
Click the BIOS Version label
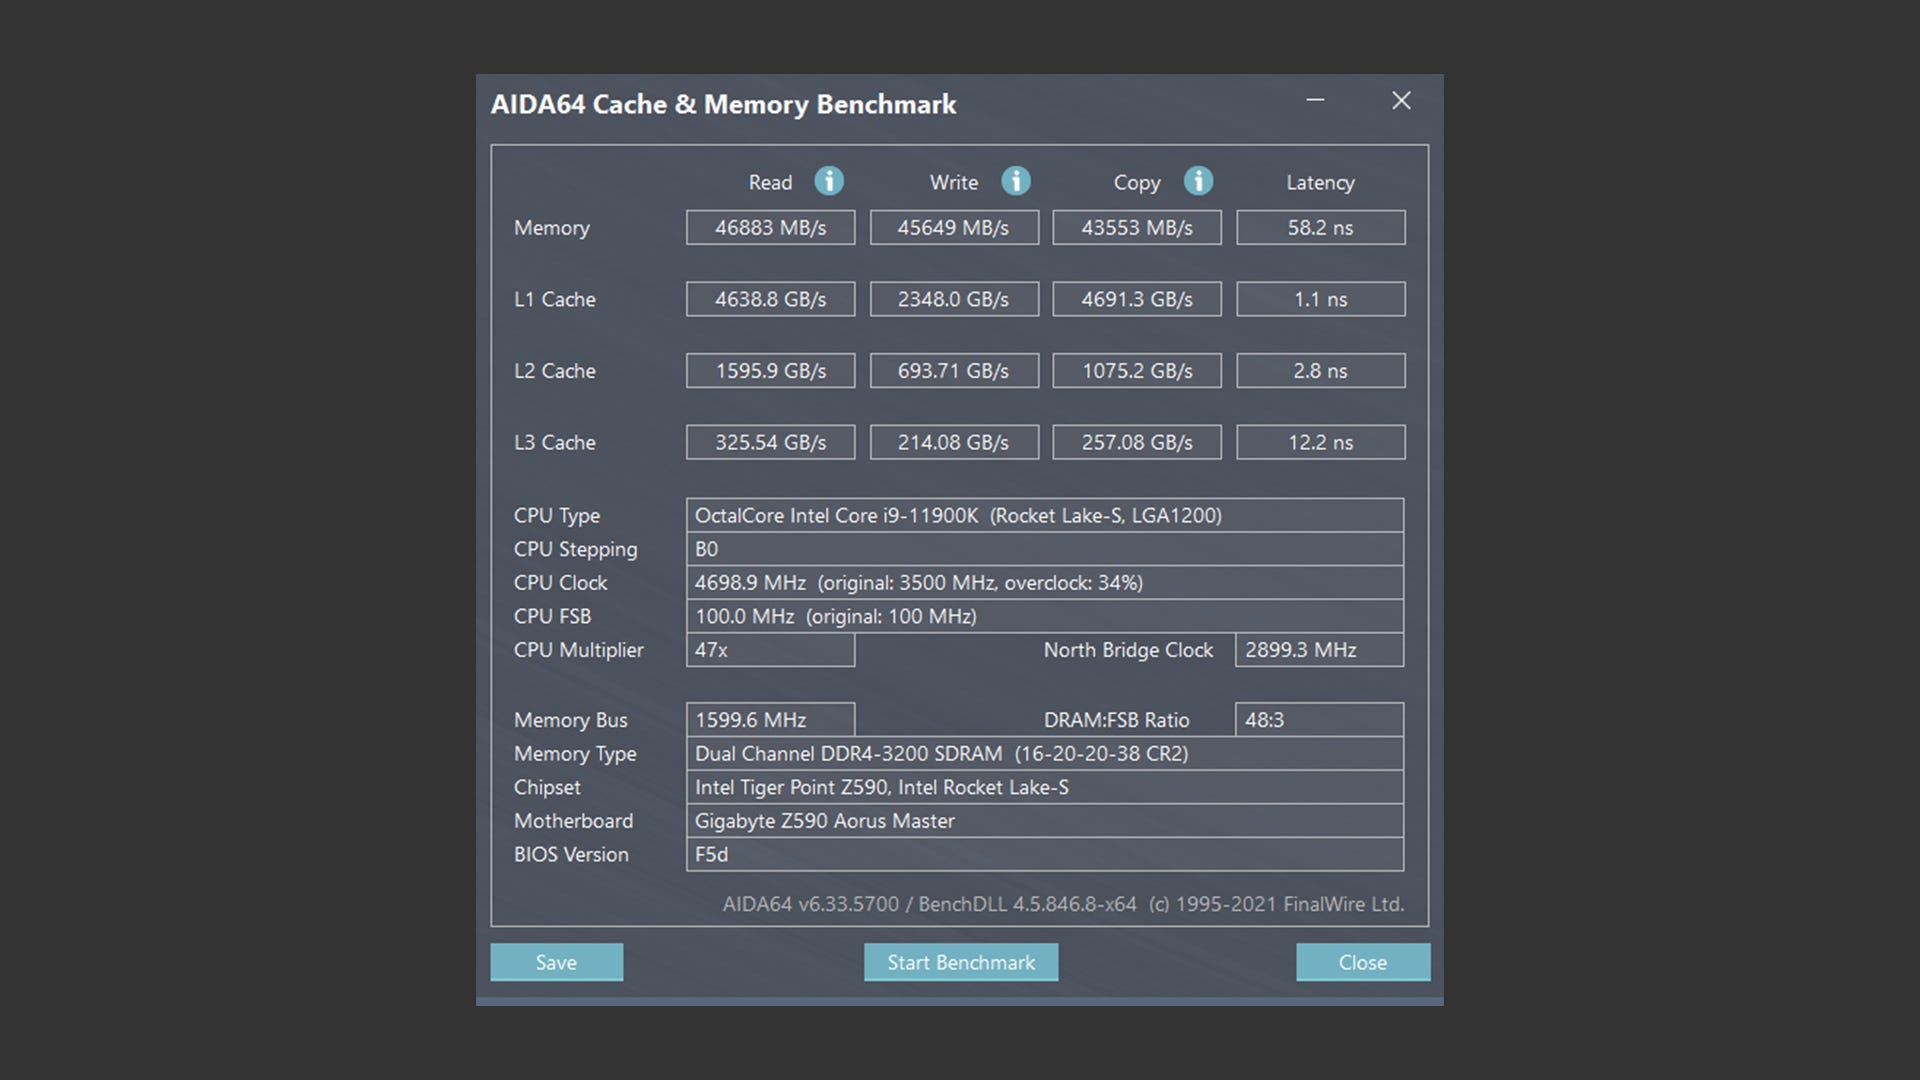(571, 854)
